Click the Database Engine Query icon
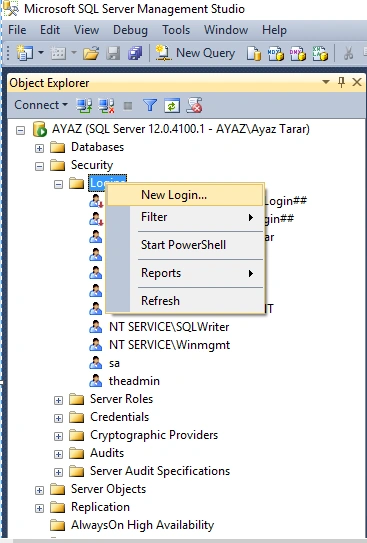 pyautogui.click(x=254, y=54)
